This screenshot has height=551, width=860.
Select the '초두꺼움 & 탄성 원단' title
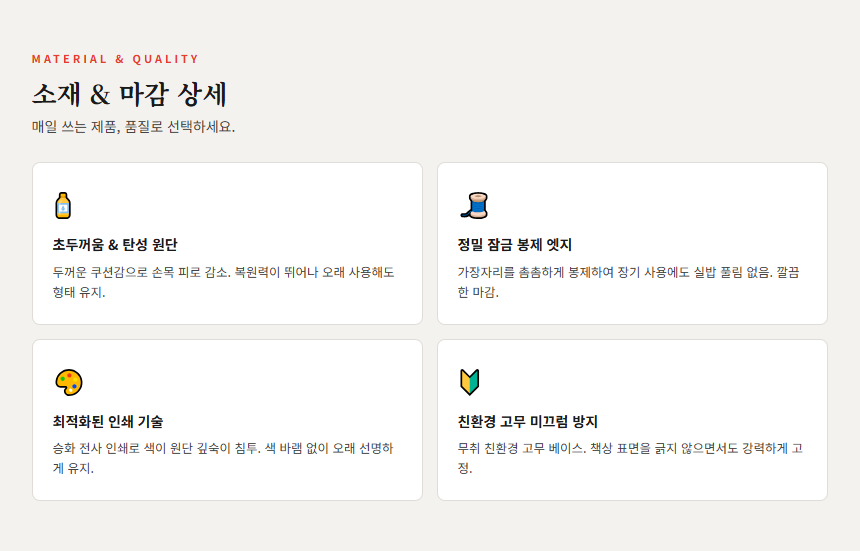point(115,245)
